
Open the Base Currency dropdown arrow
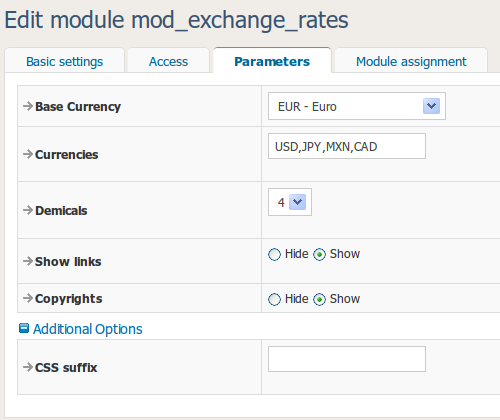431,106
